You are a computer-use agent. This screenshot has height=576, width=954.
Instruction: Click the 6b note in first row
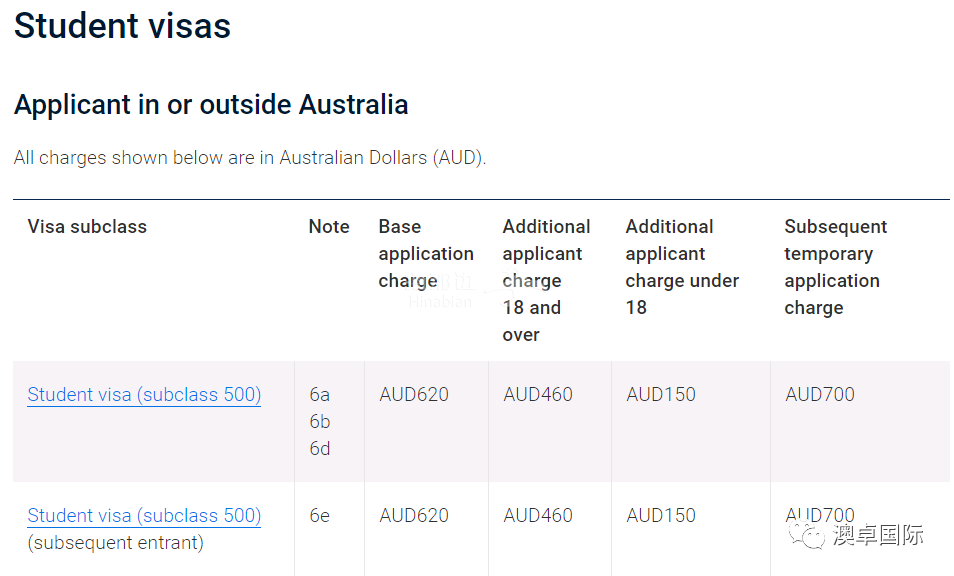[319, 422]
